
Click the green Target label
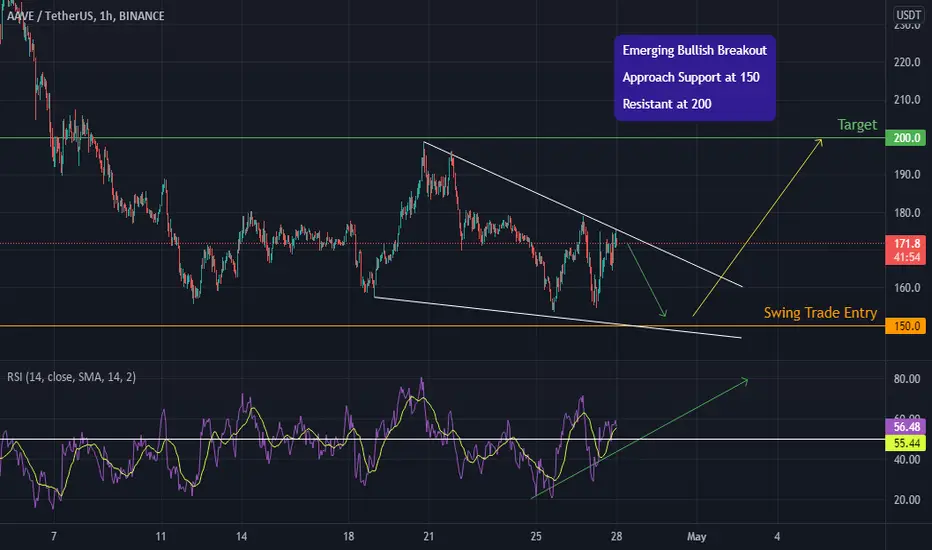(857, 124)
